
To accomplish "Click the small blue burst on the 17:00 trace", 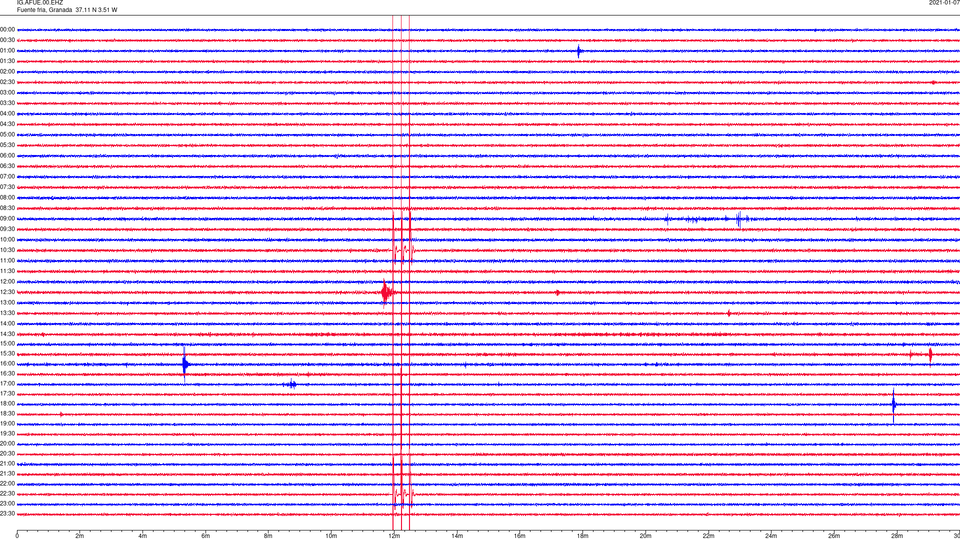I will (290, 384).
